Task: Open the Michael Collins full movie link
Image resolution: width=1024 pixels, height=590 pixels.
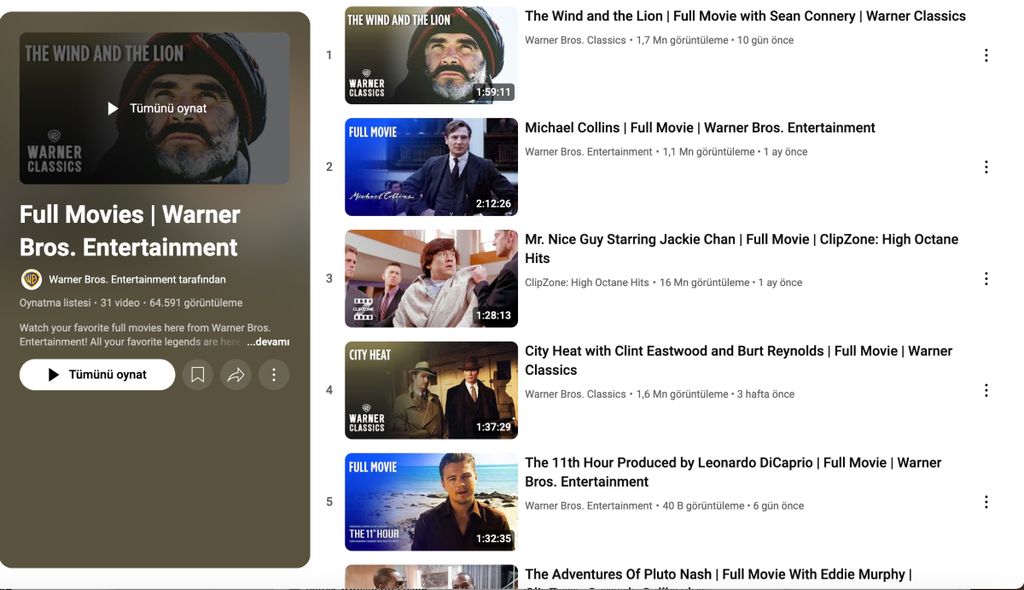Action: coord(700,127)
